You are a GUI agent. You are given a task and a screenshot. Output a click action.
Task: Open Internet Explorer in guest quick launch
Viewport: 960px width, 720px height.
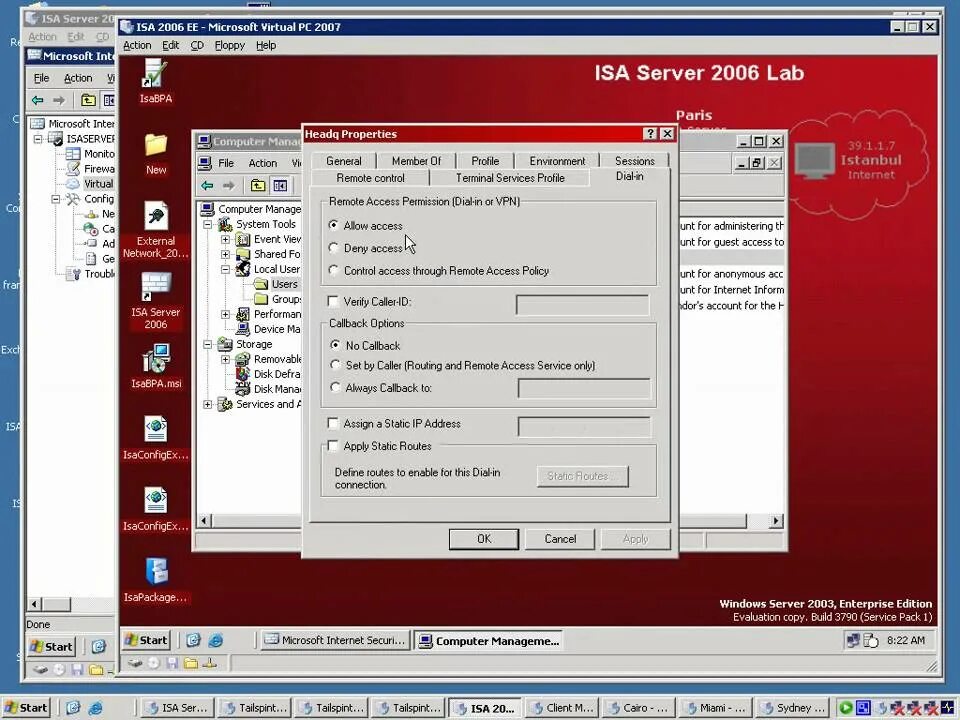[x=216, y=640]
